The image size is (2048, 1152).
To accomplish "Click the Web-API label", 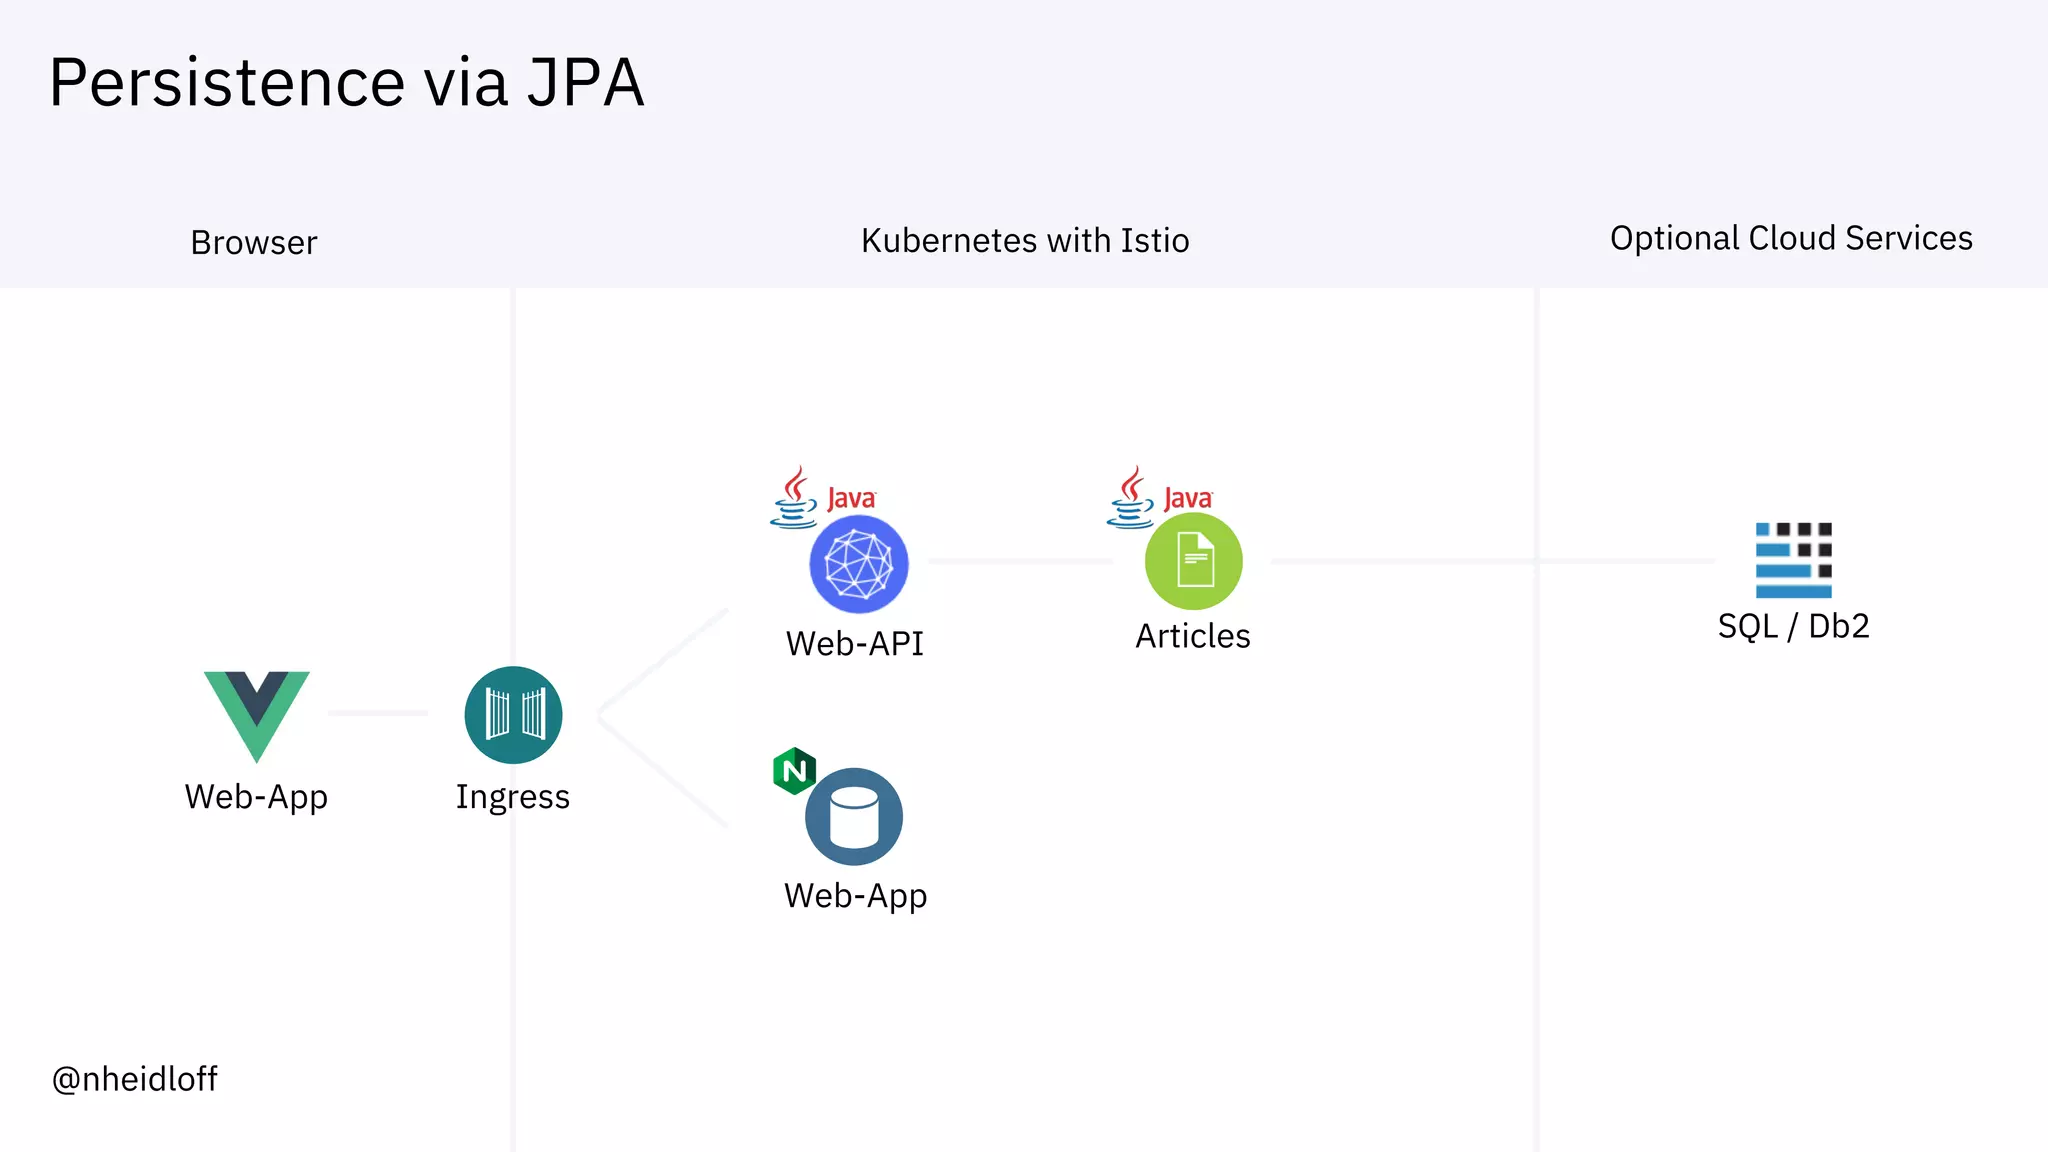I will [855, 644].
